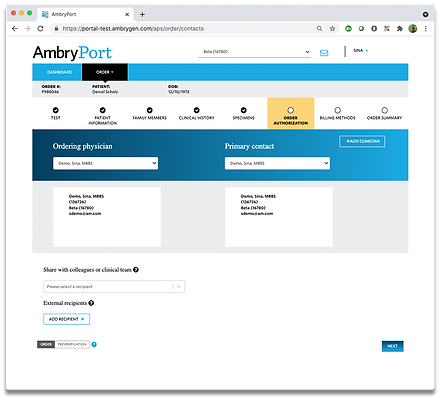Screen dimensions: 440x397
Task: Open the green circular extension icon
Action: 348,29
